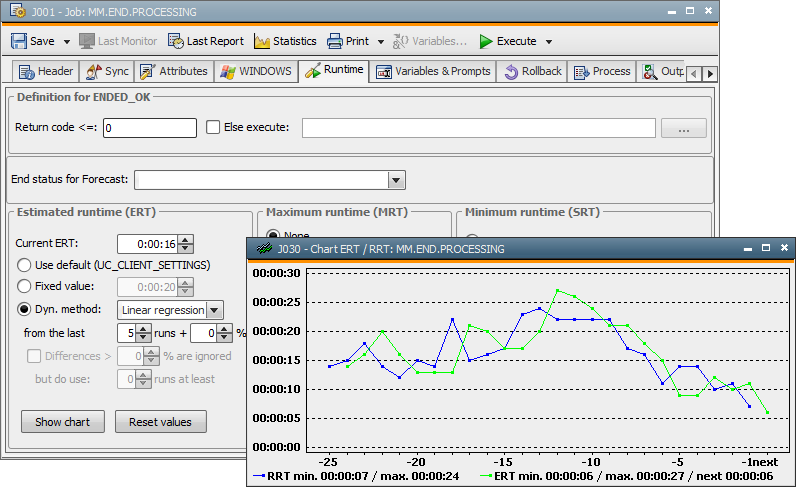
Task: Select Use default (UC_CLIENT_SETTINGS) option
Action: 24,265
